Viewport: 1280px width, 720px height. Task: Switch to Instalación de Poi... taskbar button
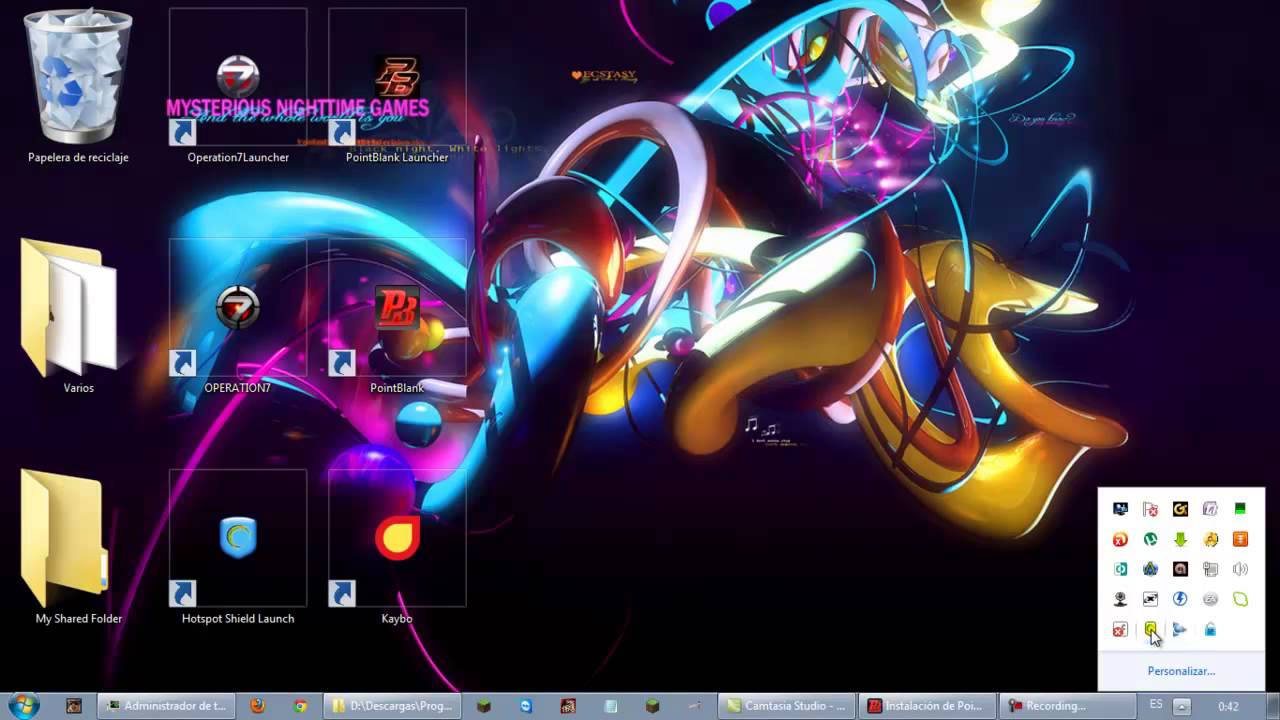pyautogui.click(x=929, y=706)
